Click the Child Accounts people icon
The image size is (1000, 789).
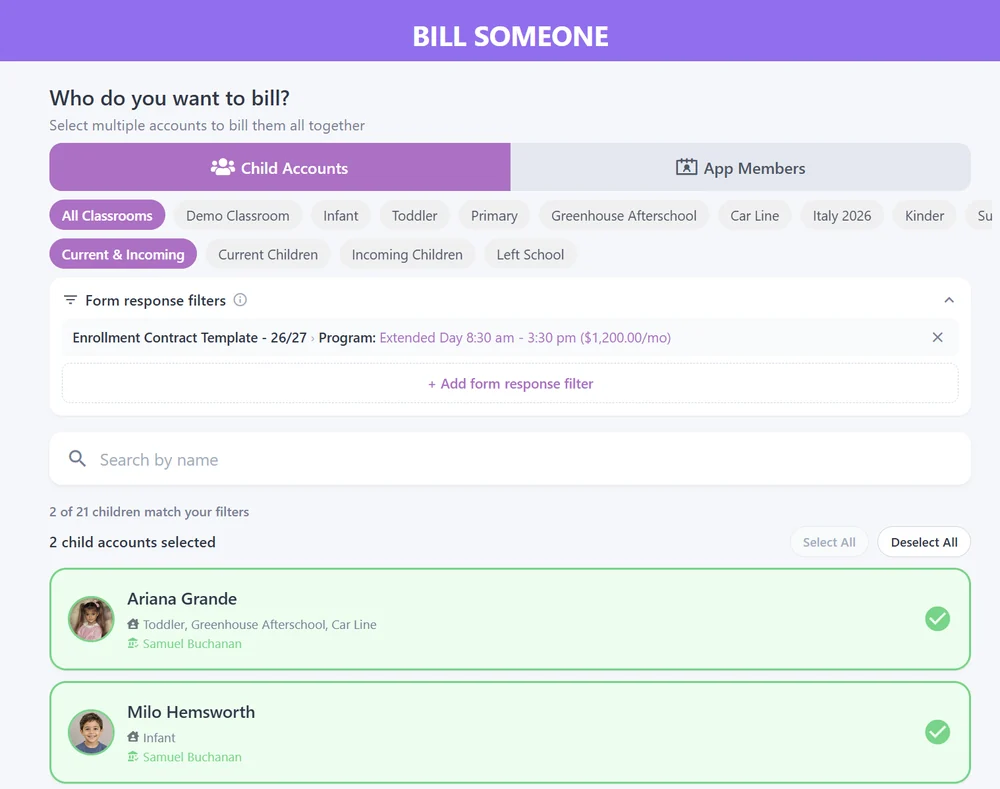[x=223, y=167]
